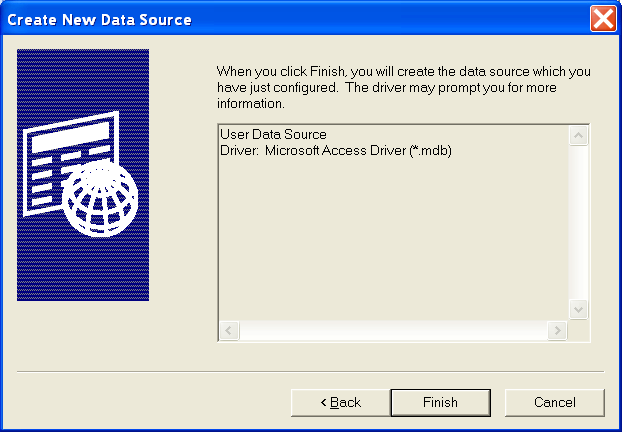Select the "User Data Source" line

coord(273,134)
